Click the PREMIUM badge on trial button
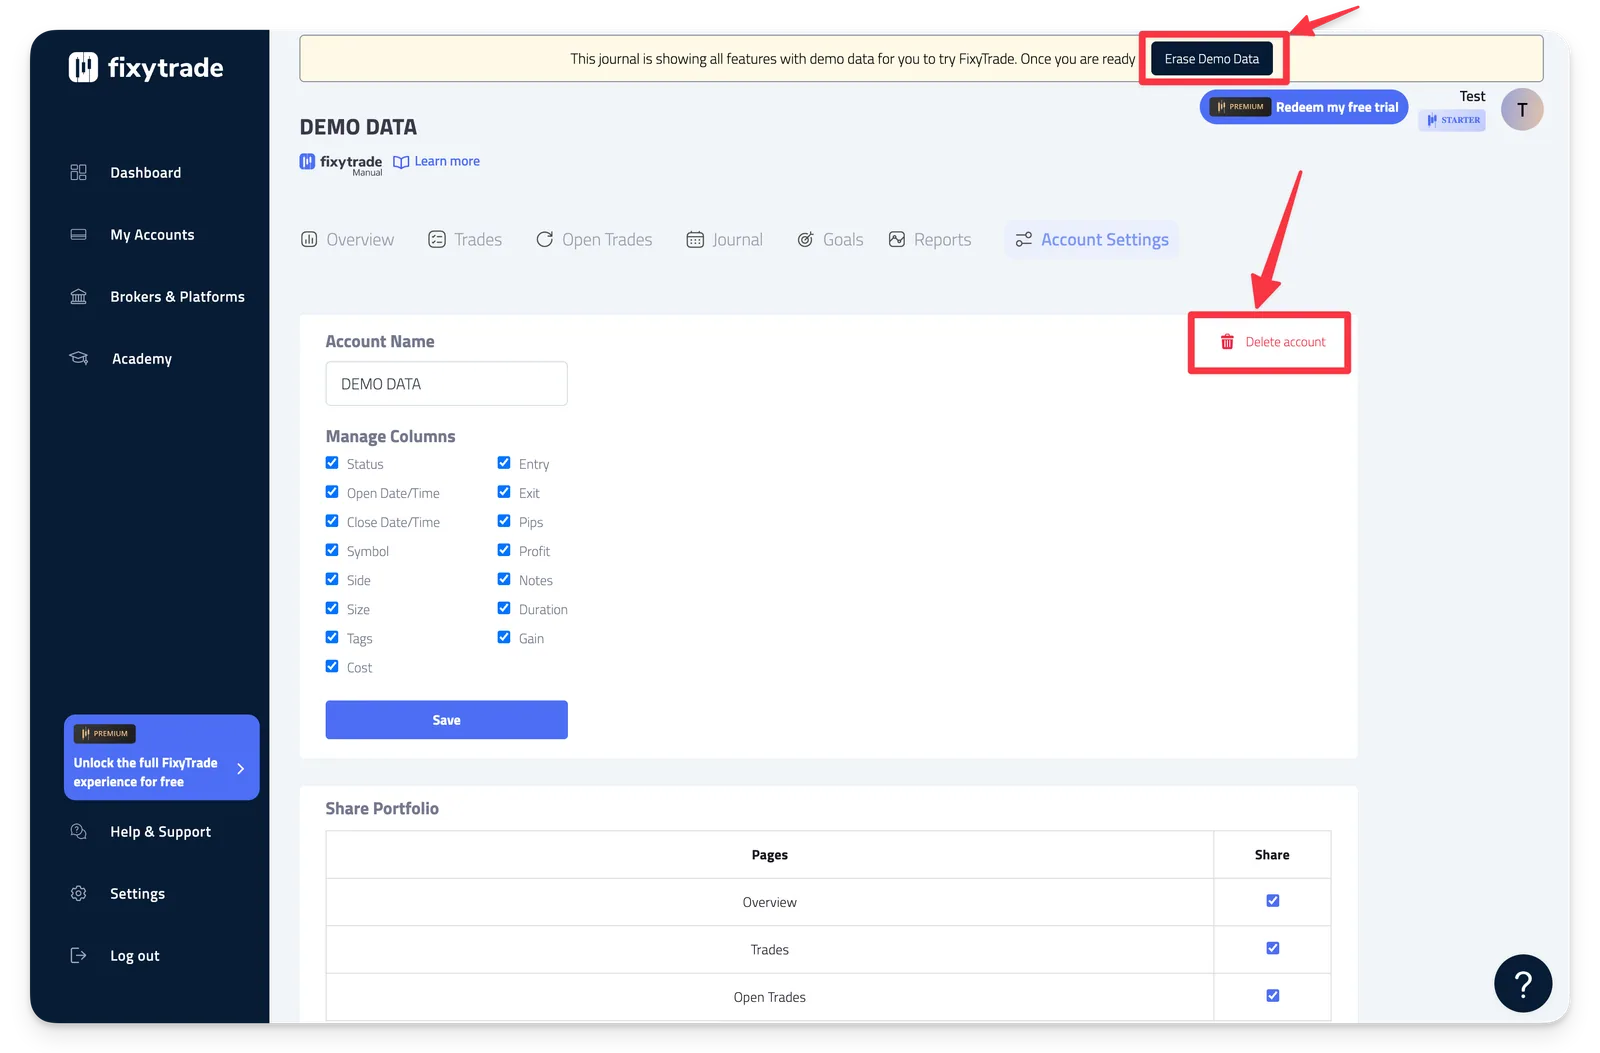This screenshot has width=1600, height=1053. [1240, 107]
